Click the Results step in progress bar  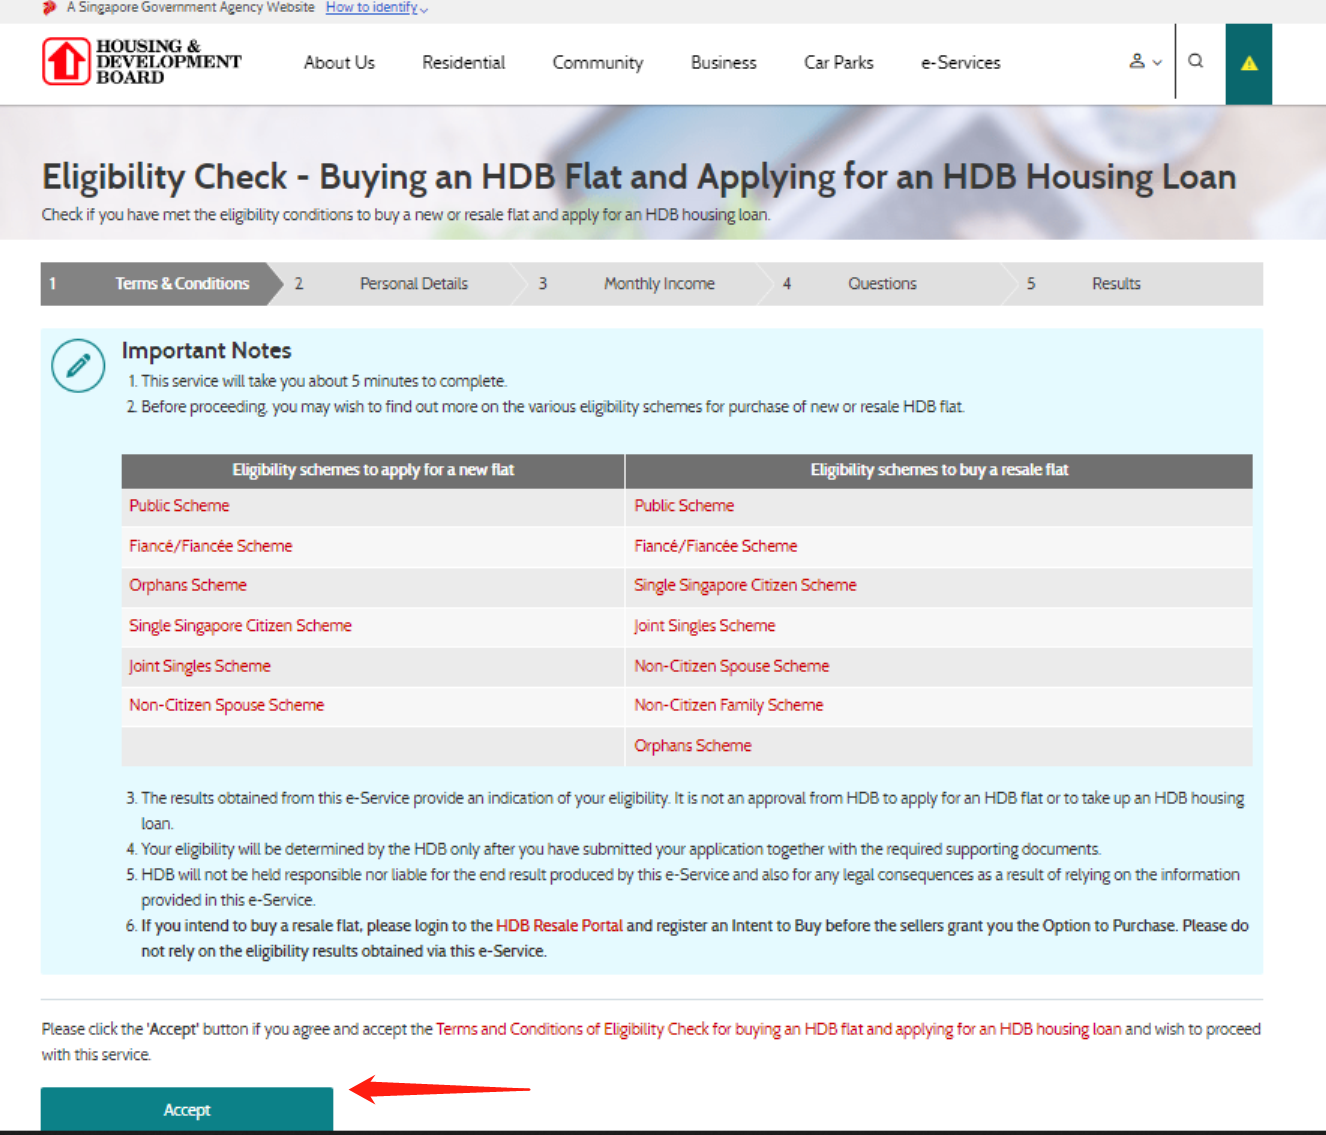[1115, 284]
